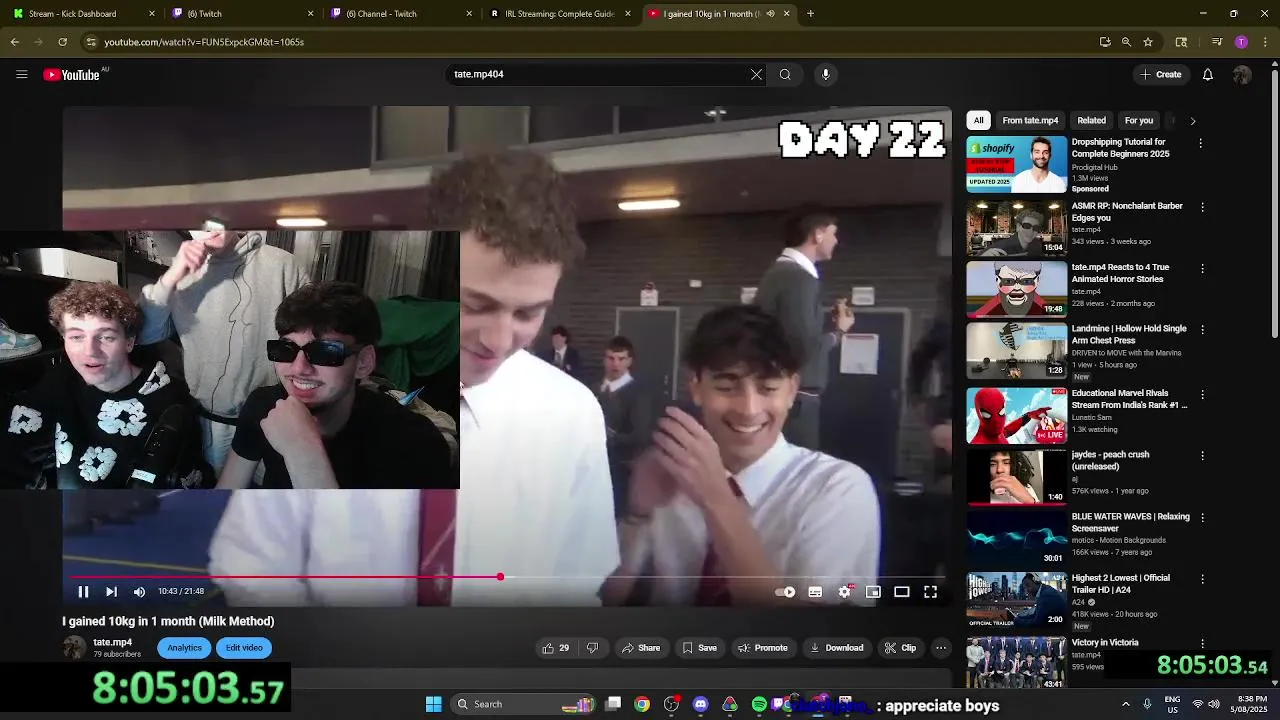Open options for Marvel Rivals stream
The height and width of the screenshot is (720, 1280).
tap(1202, 395)
